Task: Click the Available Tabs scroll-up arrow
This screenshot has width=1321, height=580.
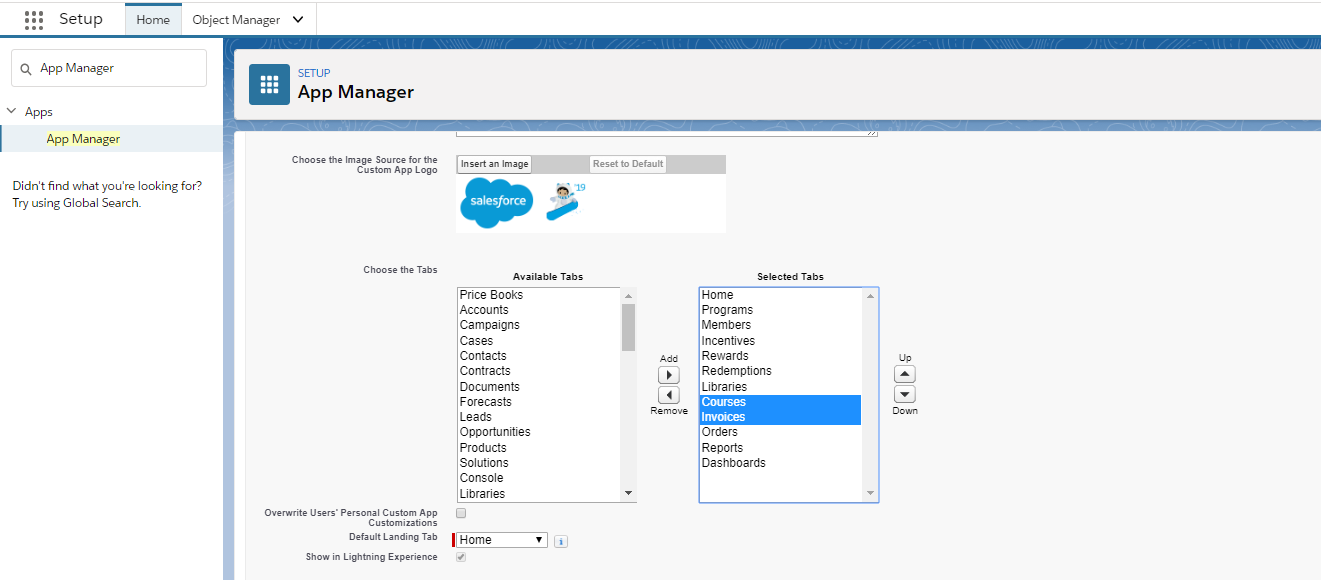Action: 628,296
